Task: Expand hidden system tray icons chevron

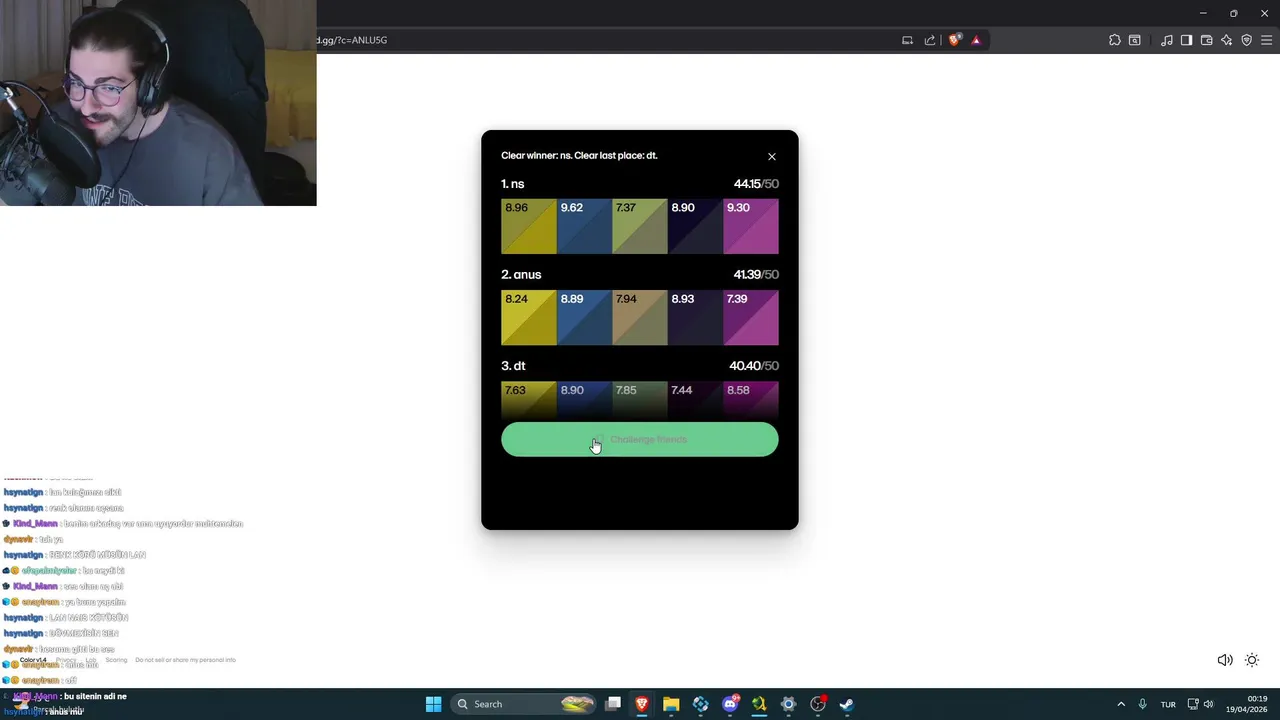Action: tap(1121, 704)
